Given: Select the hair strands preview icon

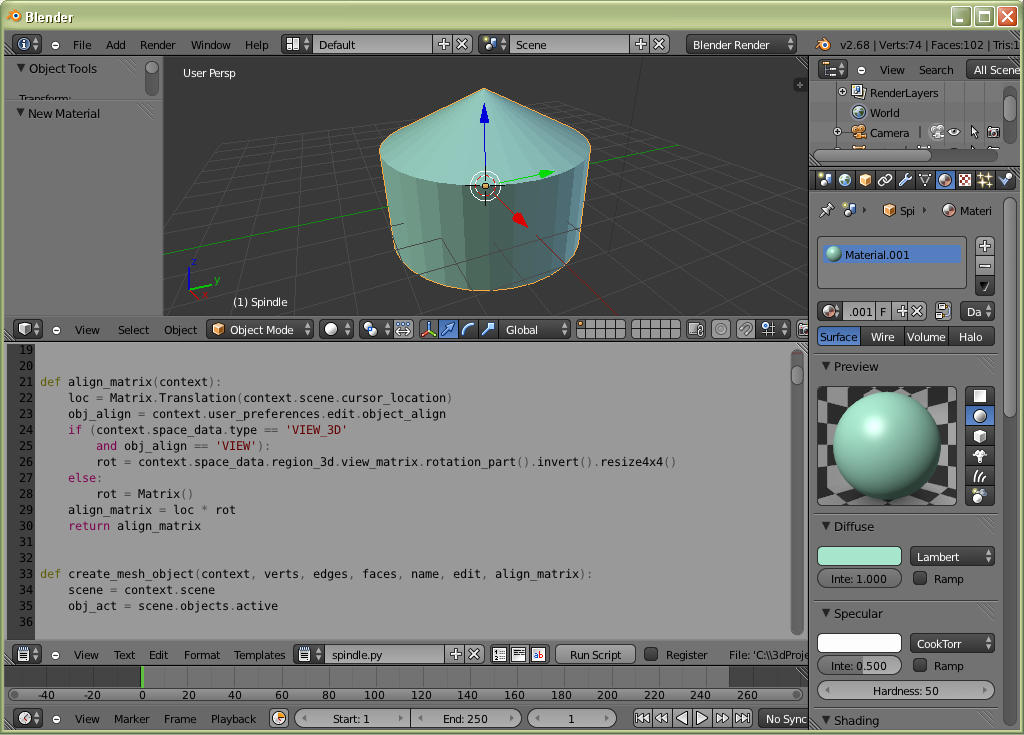Looking at the screenshot, I should click(x=980, y=476).
